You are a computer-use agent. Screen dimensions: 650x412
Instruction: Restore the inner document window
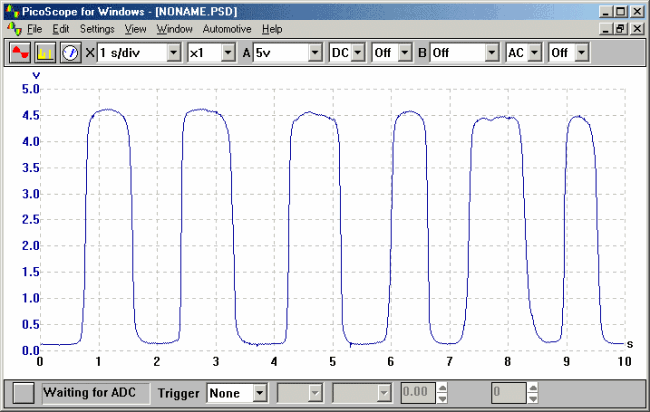coord(621,29)
